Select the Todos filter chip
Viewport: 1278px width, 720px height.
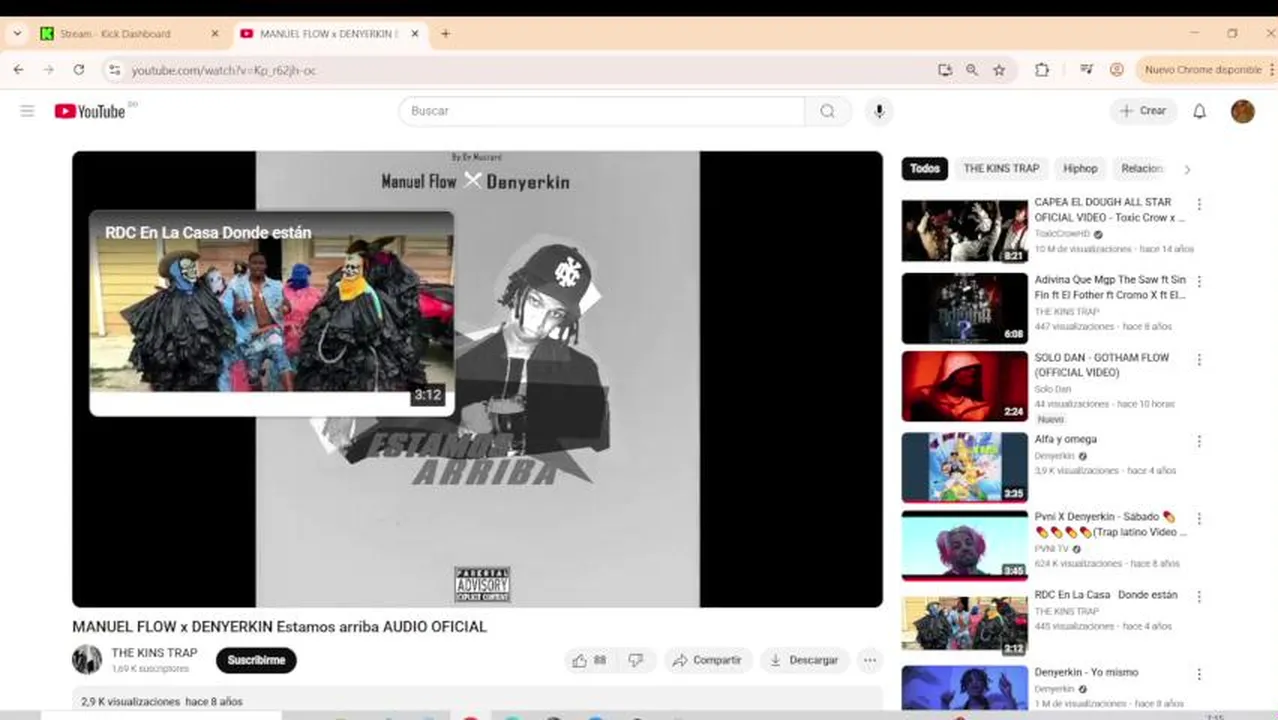point(925,169)
